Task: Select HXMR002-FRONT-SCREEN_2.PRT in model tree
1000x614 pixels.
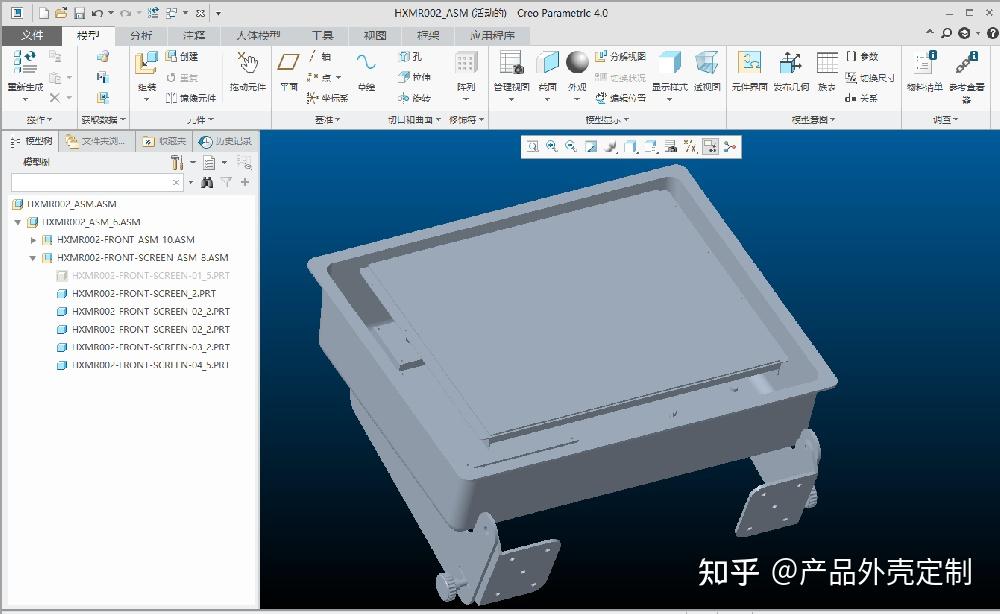Action: pos(144,294)
